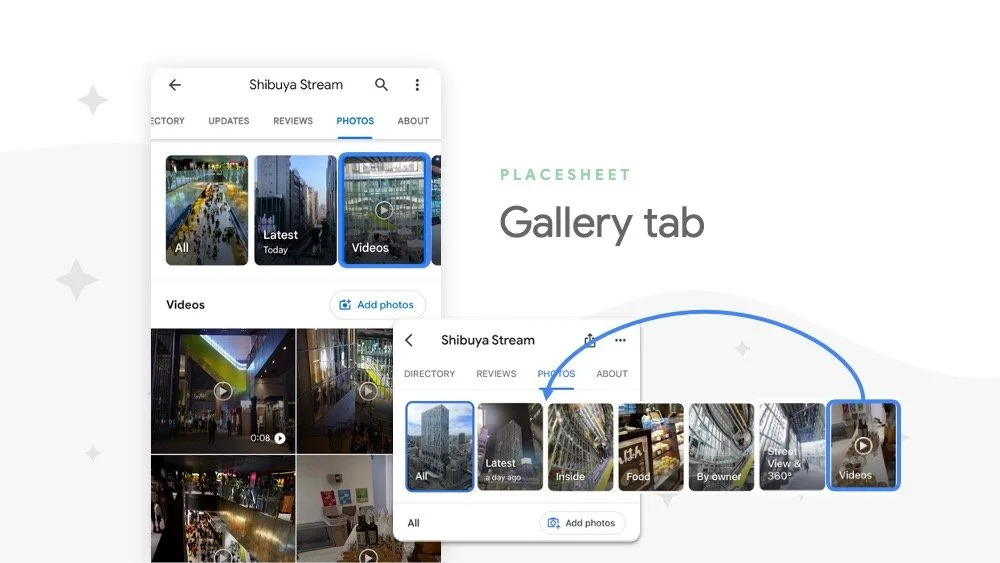Open the DIRECTORY tab on iOS card
The image size is (1000, 563).
tap(429, 374)
